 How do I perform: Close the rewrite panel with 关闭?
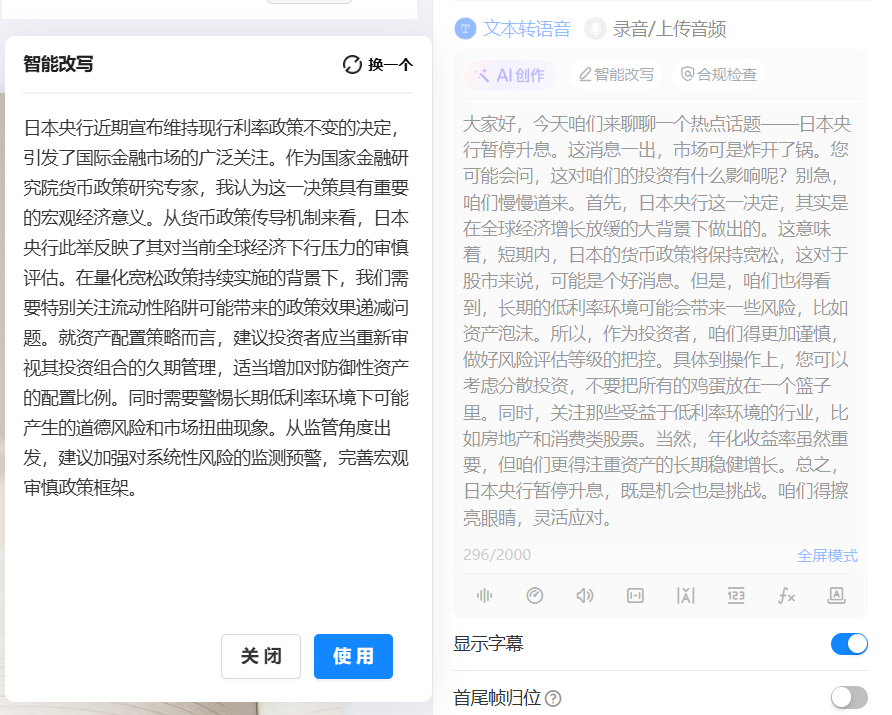261,657
